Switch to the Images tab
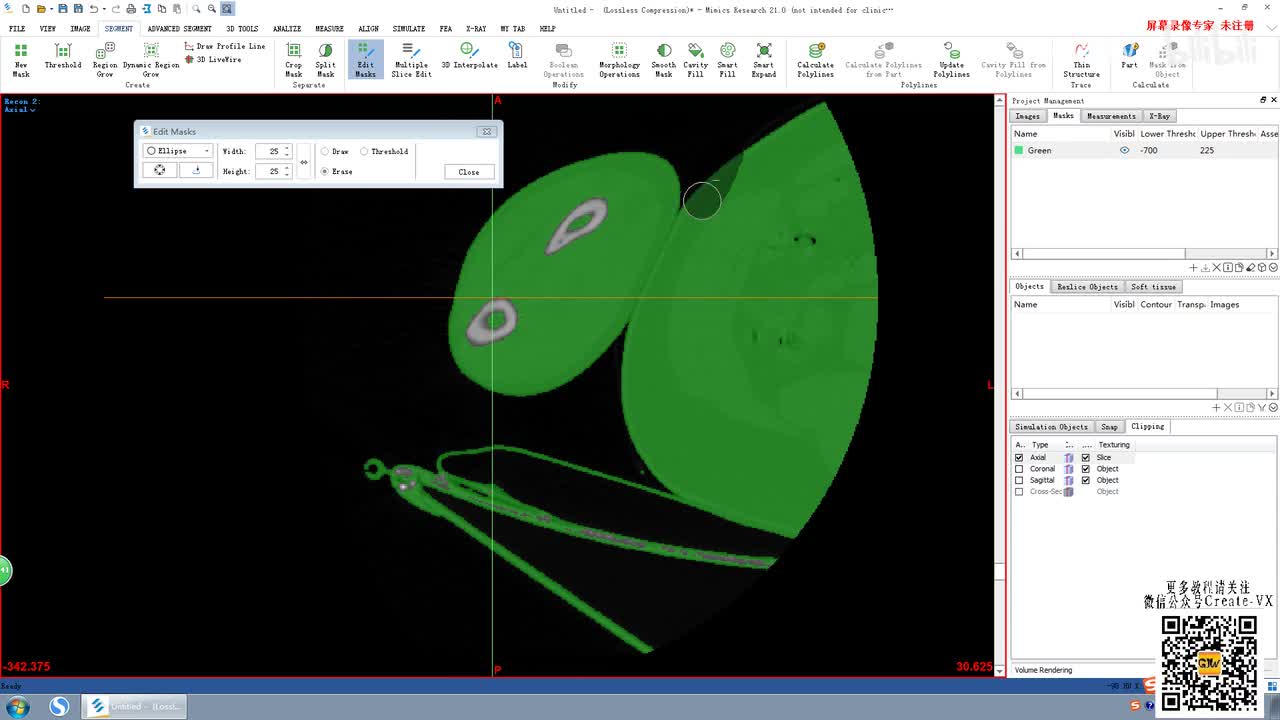Screen dimensions: 1280x720 coord(1028,116)
